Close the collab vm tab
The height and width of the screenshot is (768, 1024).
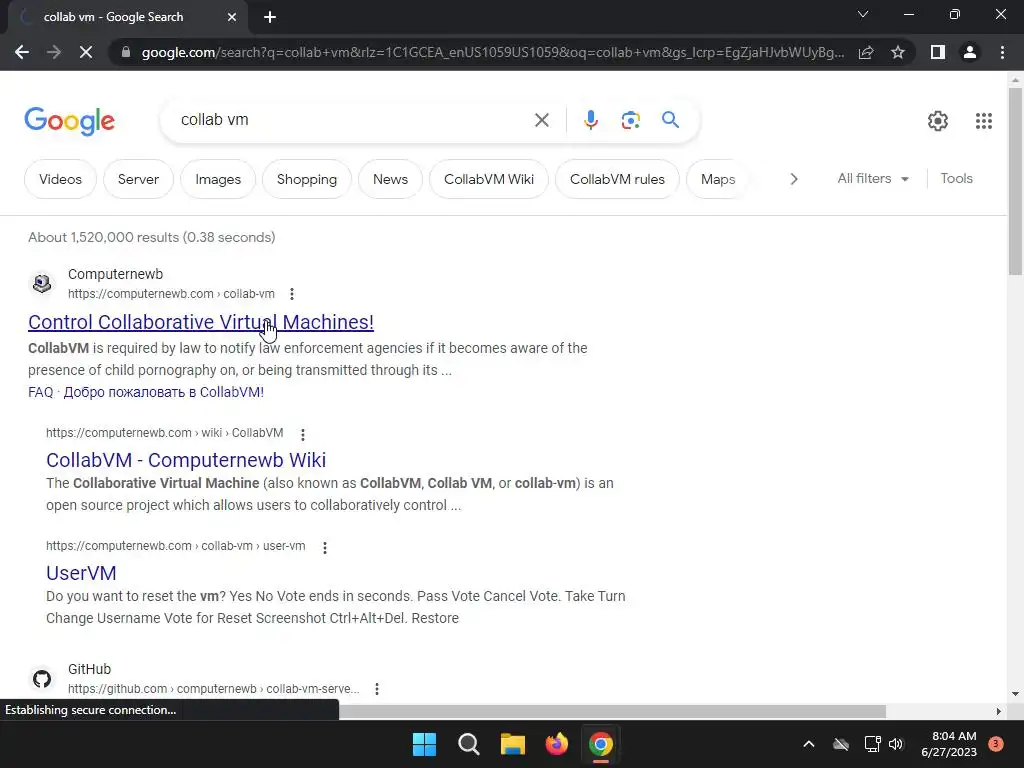click(x=231, y=17)
